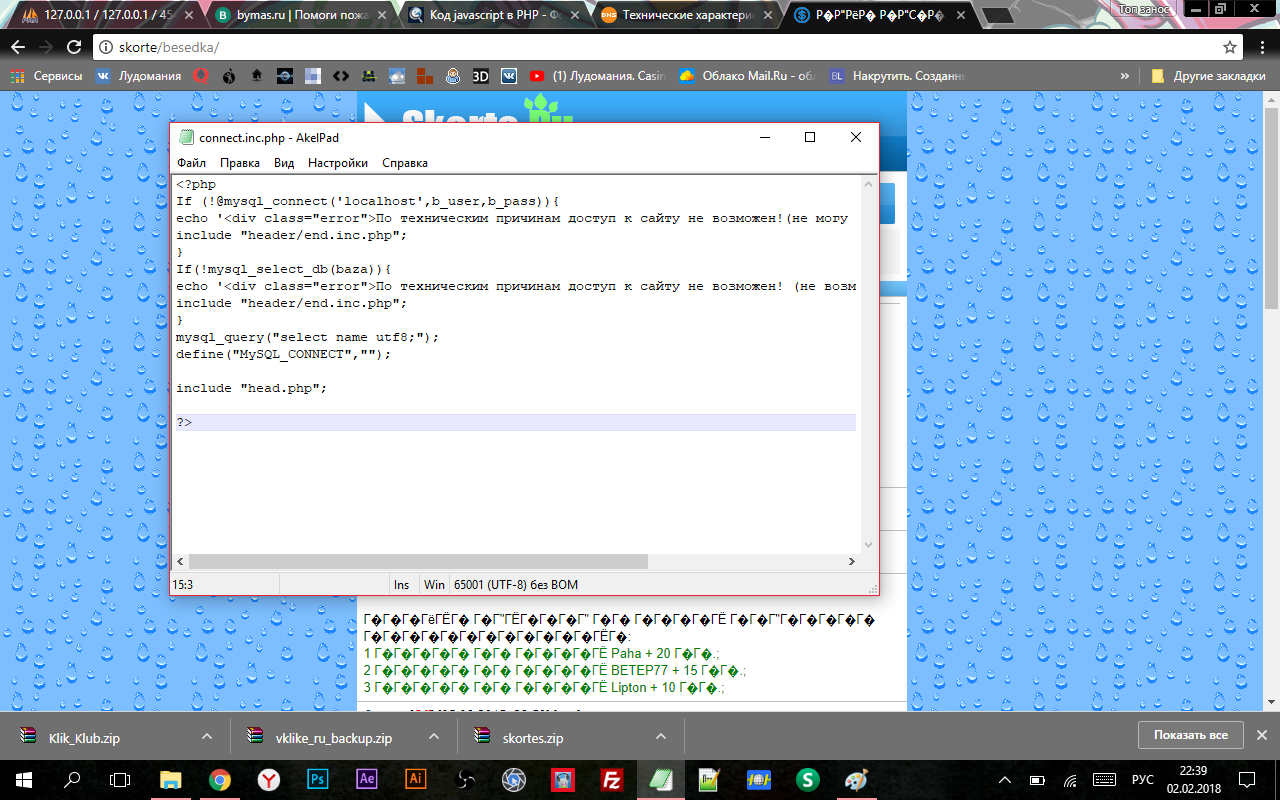Image resolution: width=1280 pixels, height=800 pixels.
Task: Open Task View on the taskbar
Action: tap(120, 780)
